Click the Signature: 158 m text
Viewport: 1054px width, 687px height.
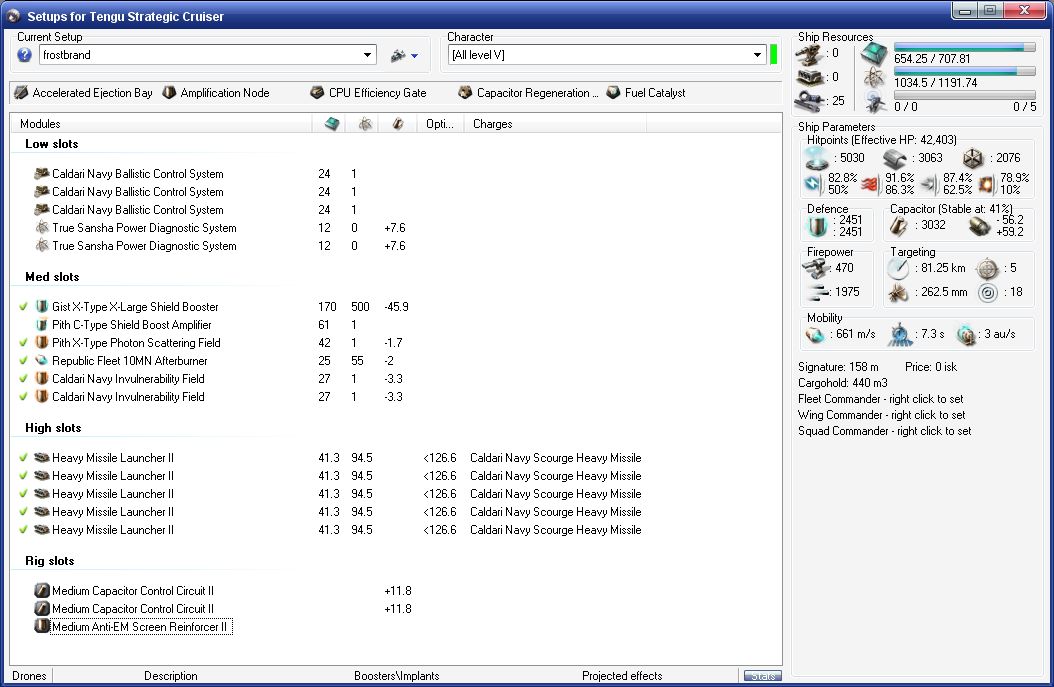tap(838, 367)
